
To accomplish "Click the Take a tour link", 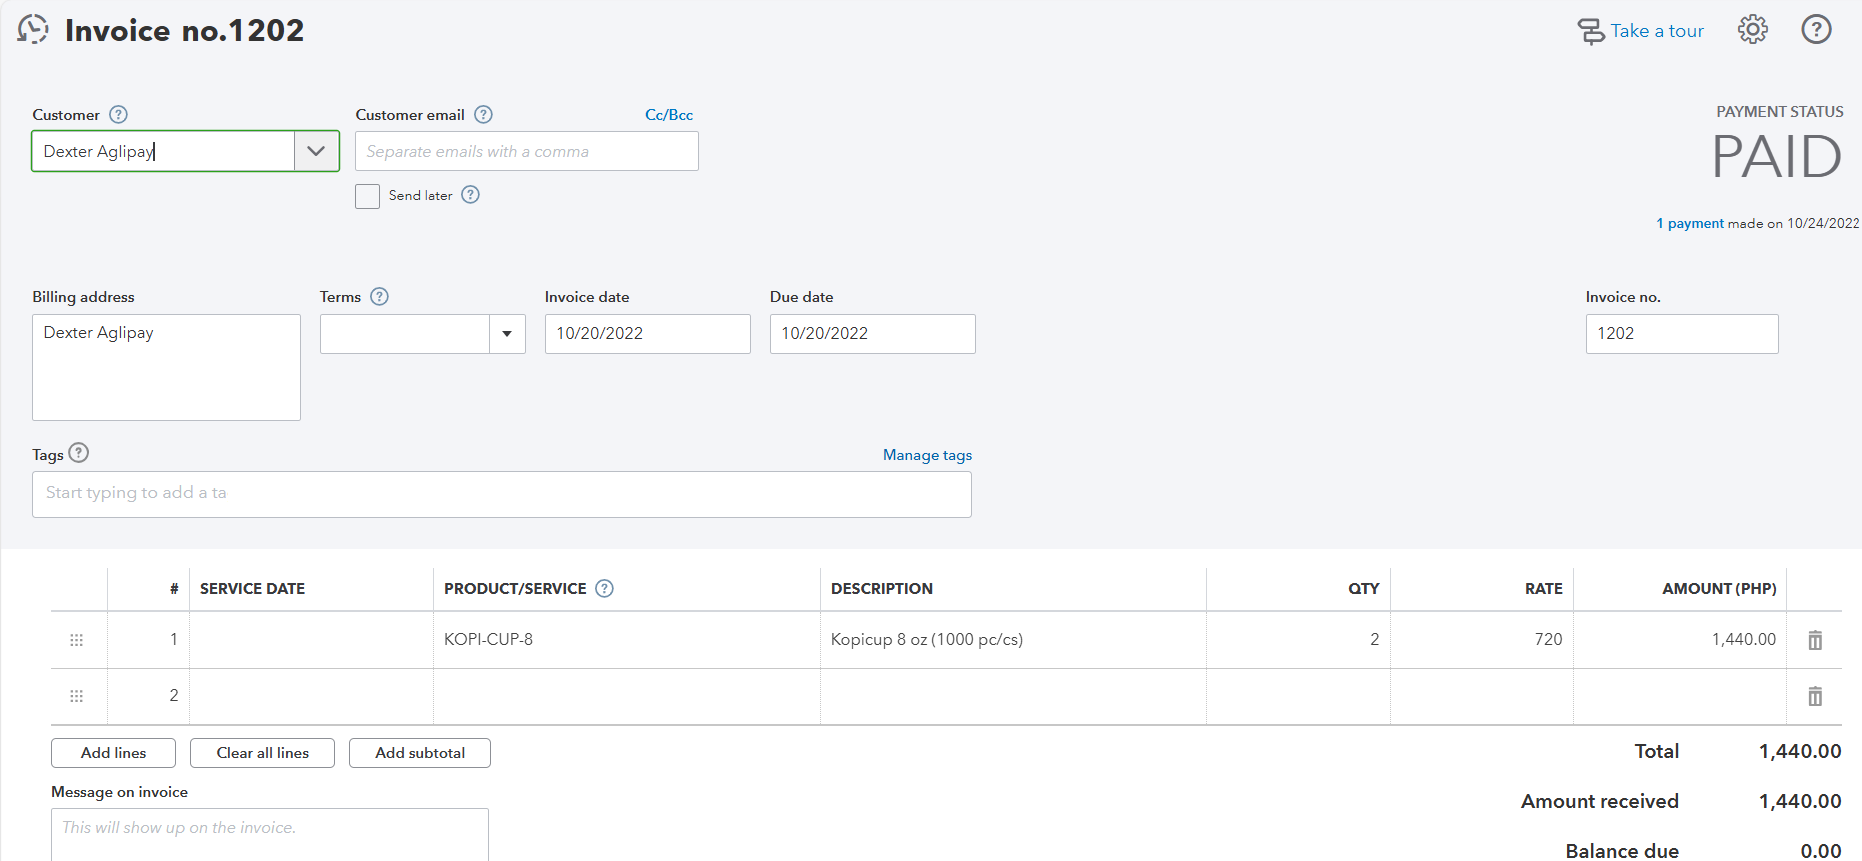I will [1655, 31].
